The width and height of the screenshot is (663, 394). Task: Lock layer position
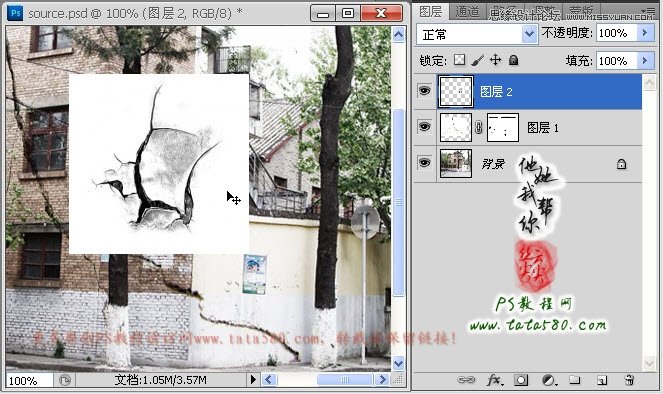coord(495,60)
